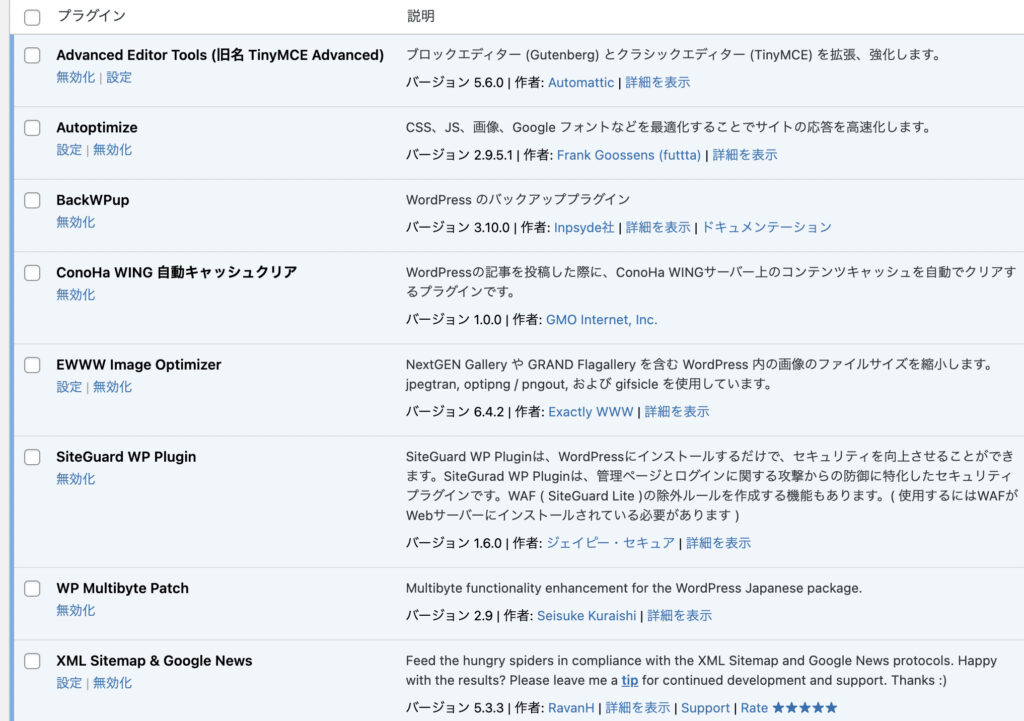This screenshot has height=721, width=1024.
Task: Open the Seisuke Kuraishi author link
Action: (586, 615)
